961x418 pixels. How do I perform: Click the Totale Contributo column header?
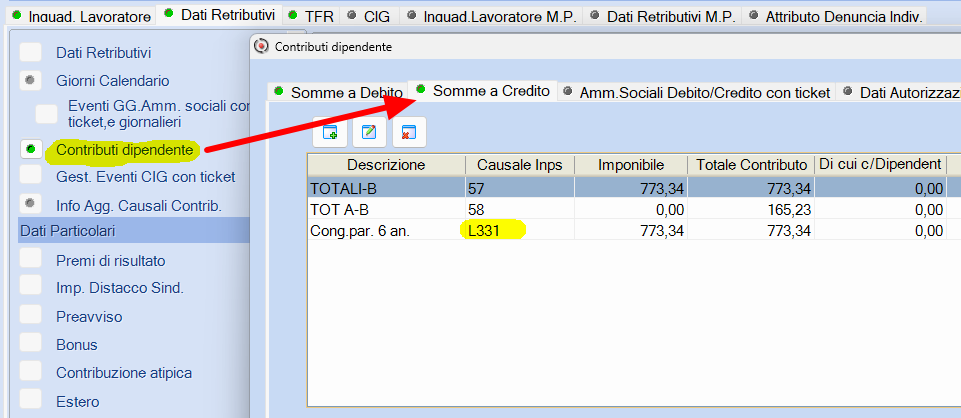(750, 164)
